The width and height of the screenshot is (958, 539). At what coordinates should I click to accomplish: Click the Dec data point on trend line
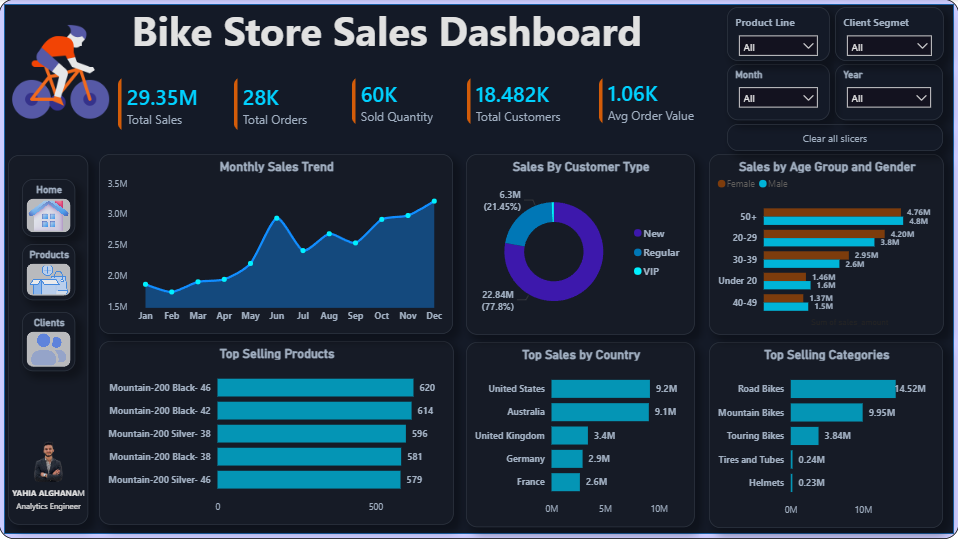click(x=434, y=201)
